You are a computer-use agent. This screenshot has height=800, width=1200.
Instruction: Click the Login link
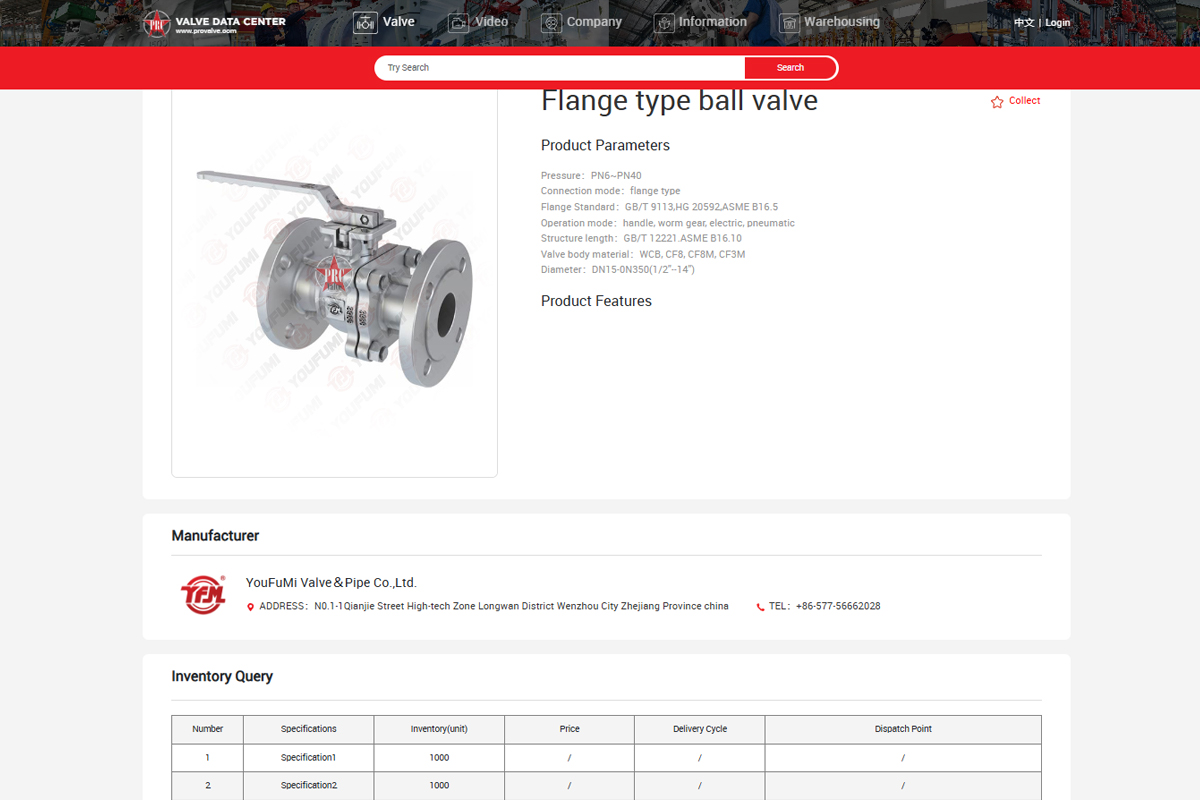1058,23
